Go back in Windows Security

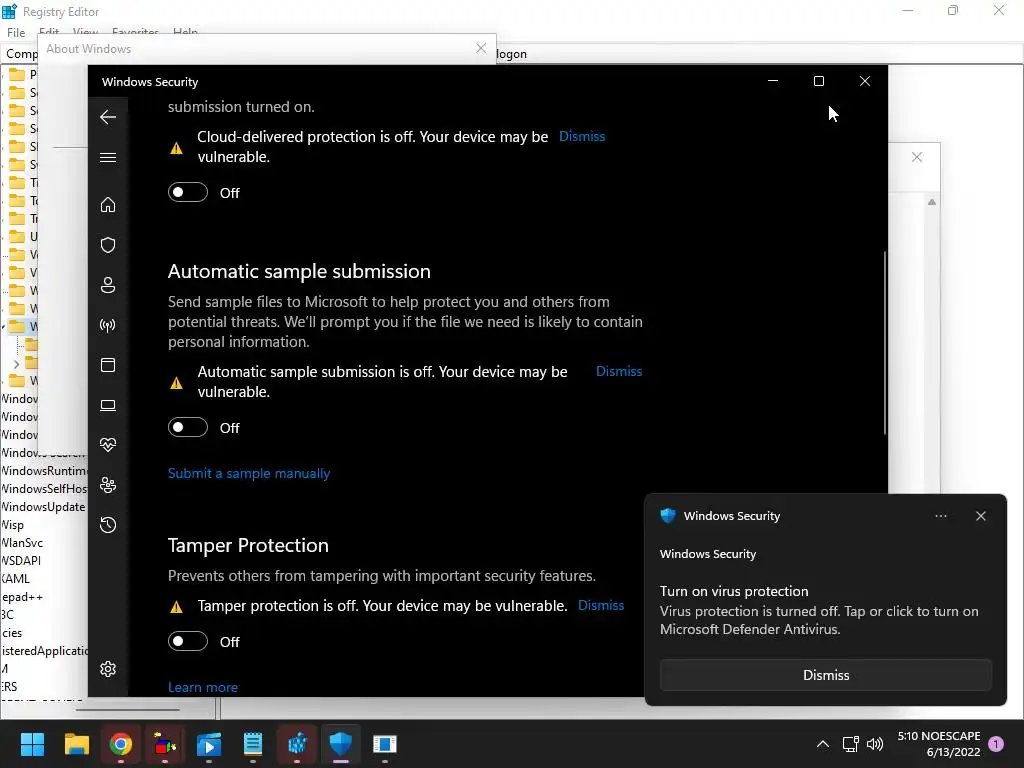108,117
